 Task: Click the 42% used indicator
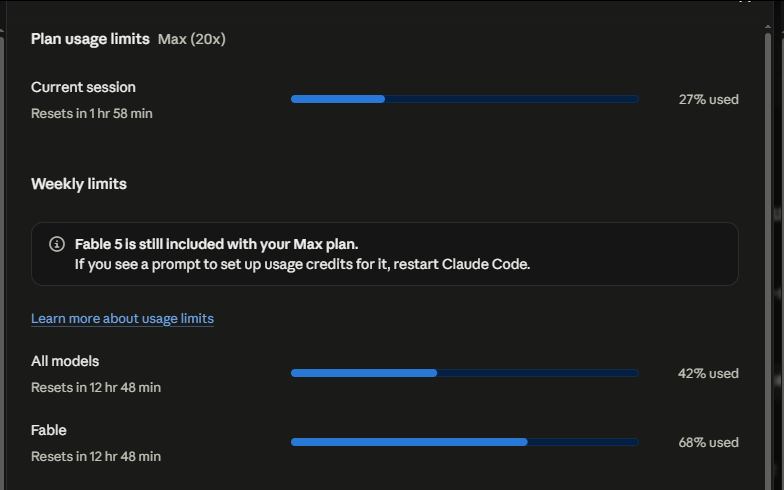708,374
